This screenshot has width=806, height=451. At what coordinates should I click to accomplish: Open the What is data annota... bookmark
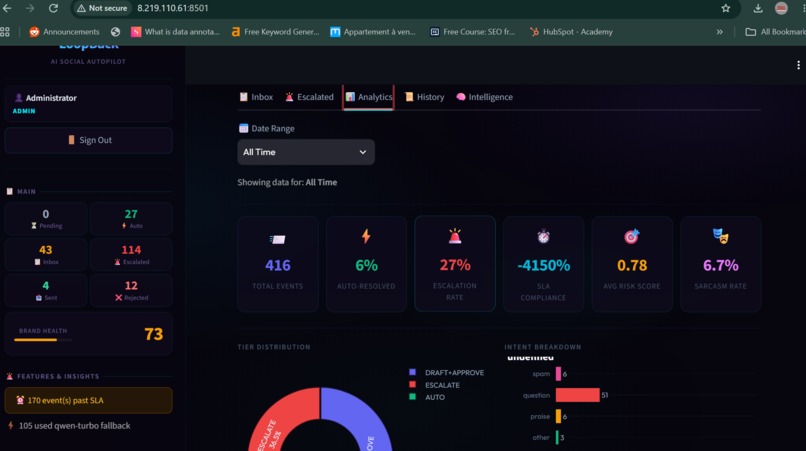[x=175, y=32]
